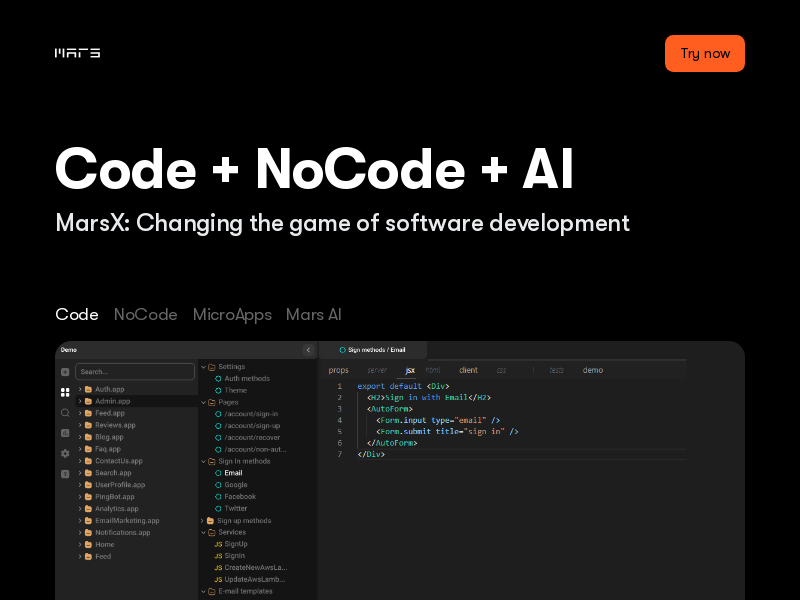Click the ContactUs.app folder icon
Viewport: 800px width, 600px height.
point(88,461)
